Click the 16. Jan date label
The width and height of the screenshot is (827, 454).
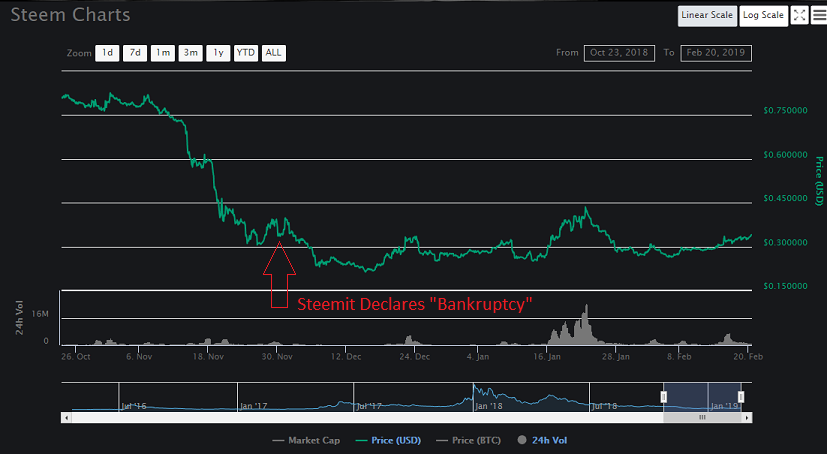pos(546,357)
